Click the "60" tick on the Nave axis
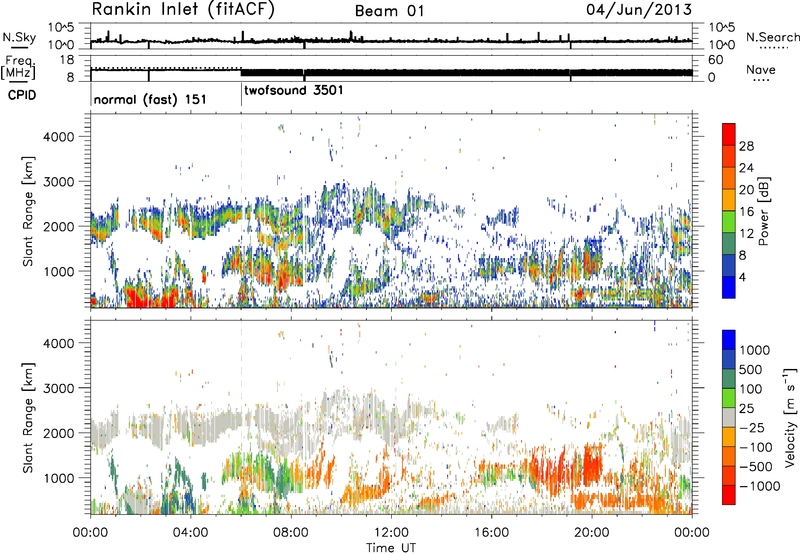This screenshot has height=554, width=800. (715, 60)
